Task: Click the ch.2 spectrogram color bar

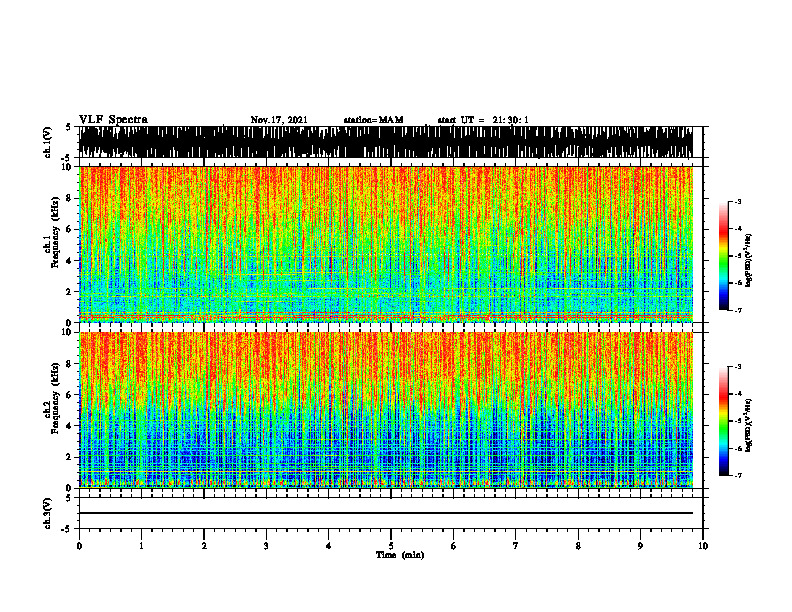Action: click(x=724, y=421)
